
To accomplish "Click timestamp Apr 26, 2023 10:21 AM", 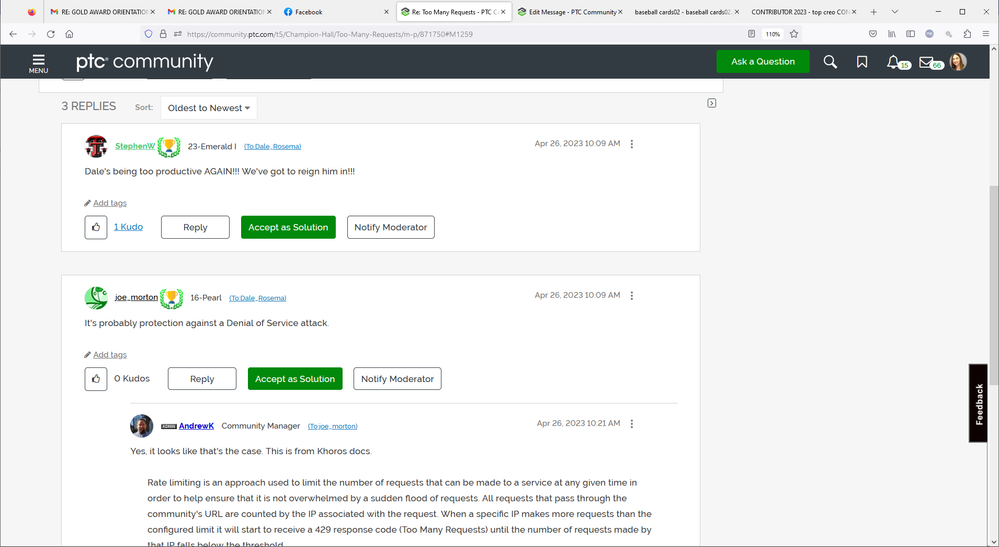I will click(x=579, y=423).
